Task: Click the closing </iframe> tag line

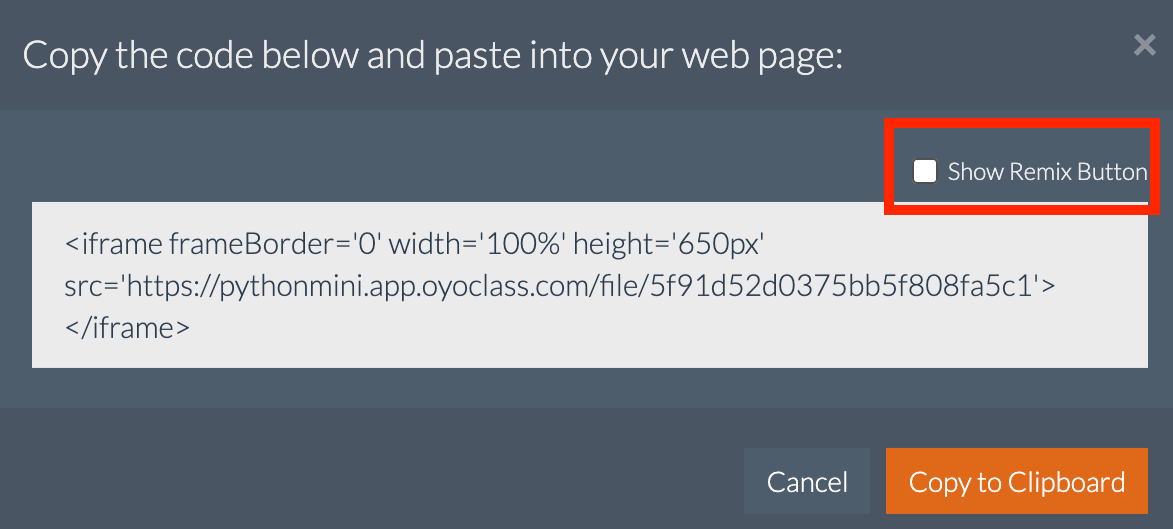Action: click(x=127, y=327)
